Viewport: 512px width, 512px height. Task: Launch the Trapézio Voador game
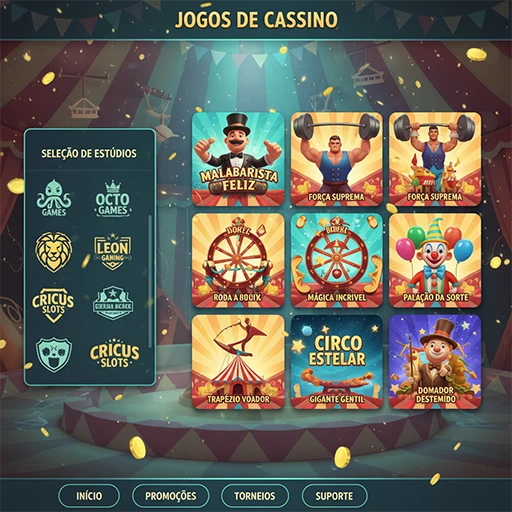coord(238,362)
